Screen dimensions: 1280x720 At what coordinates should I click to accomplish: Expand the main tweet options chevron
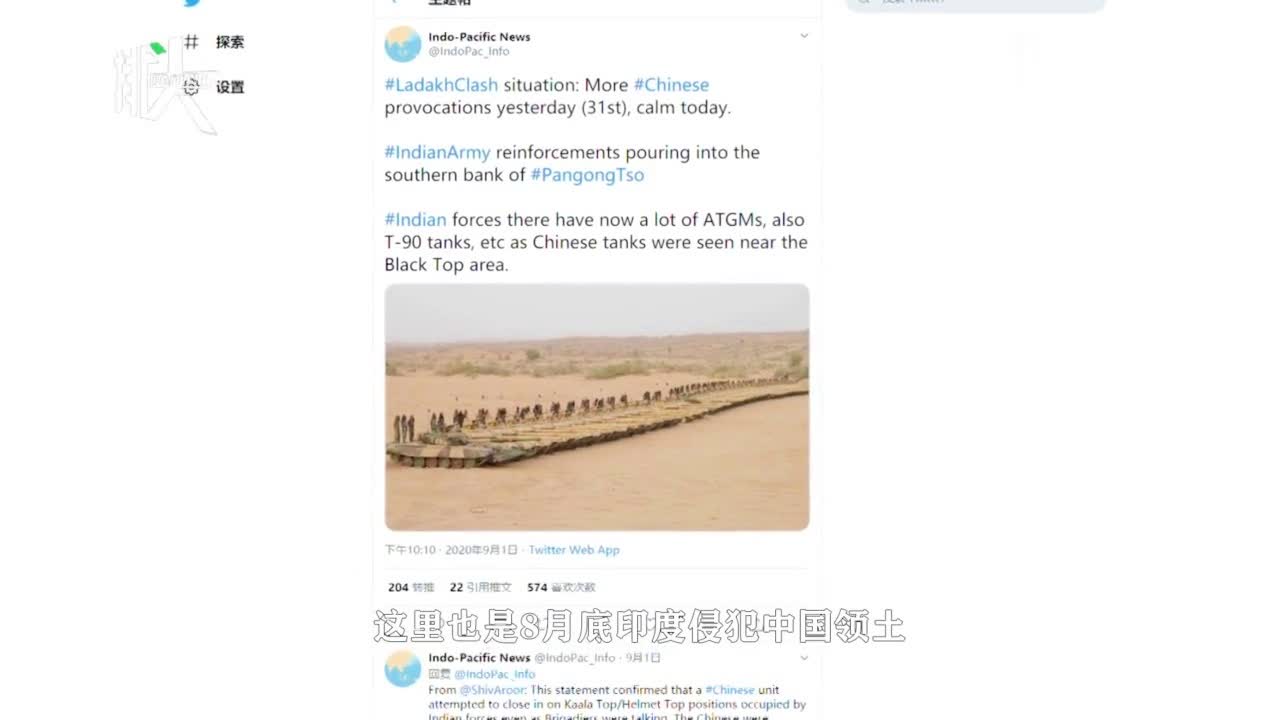(803, 36)
